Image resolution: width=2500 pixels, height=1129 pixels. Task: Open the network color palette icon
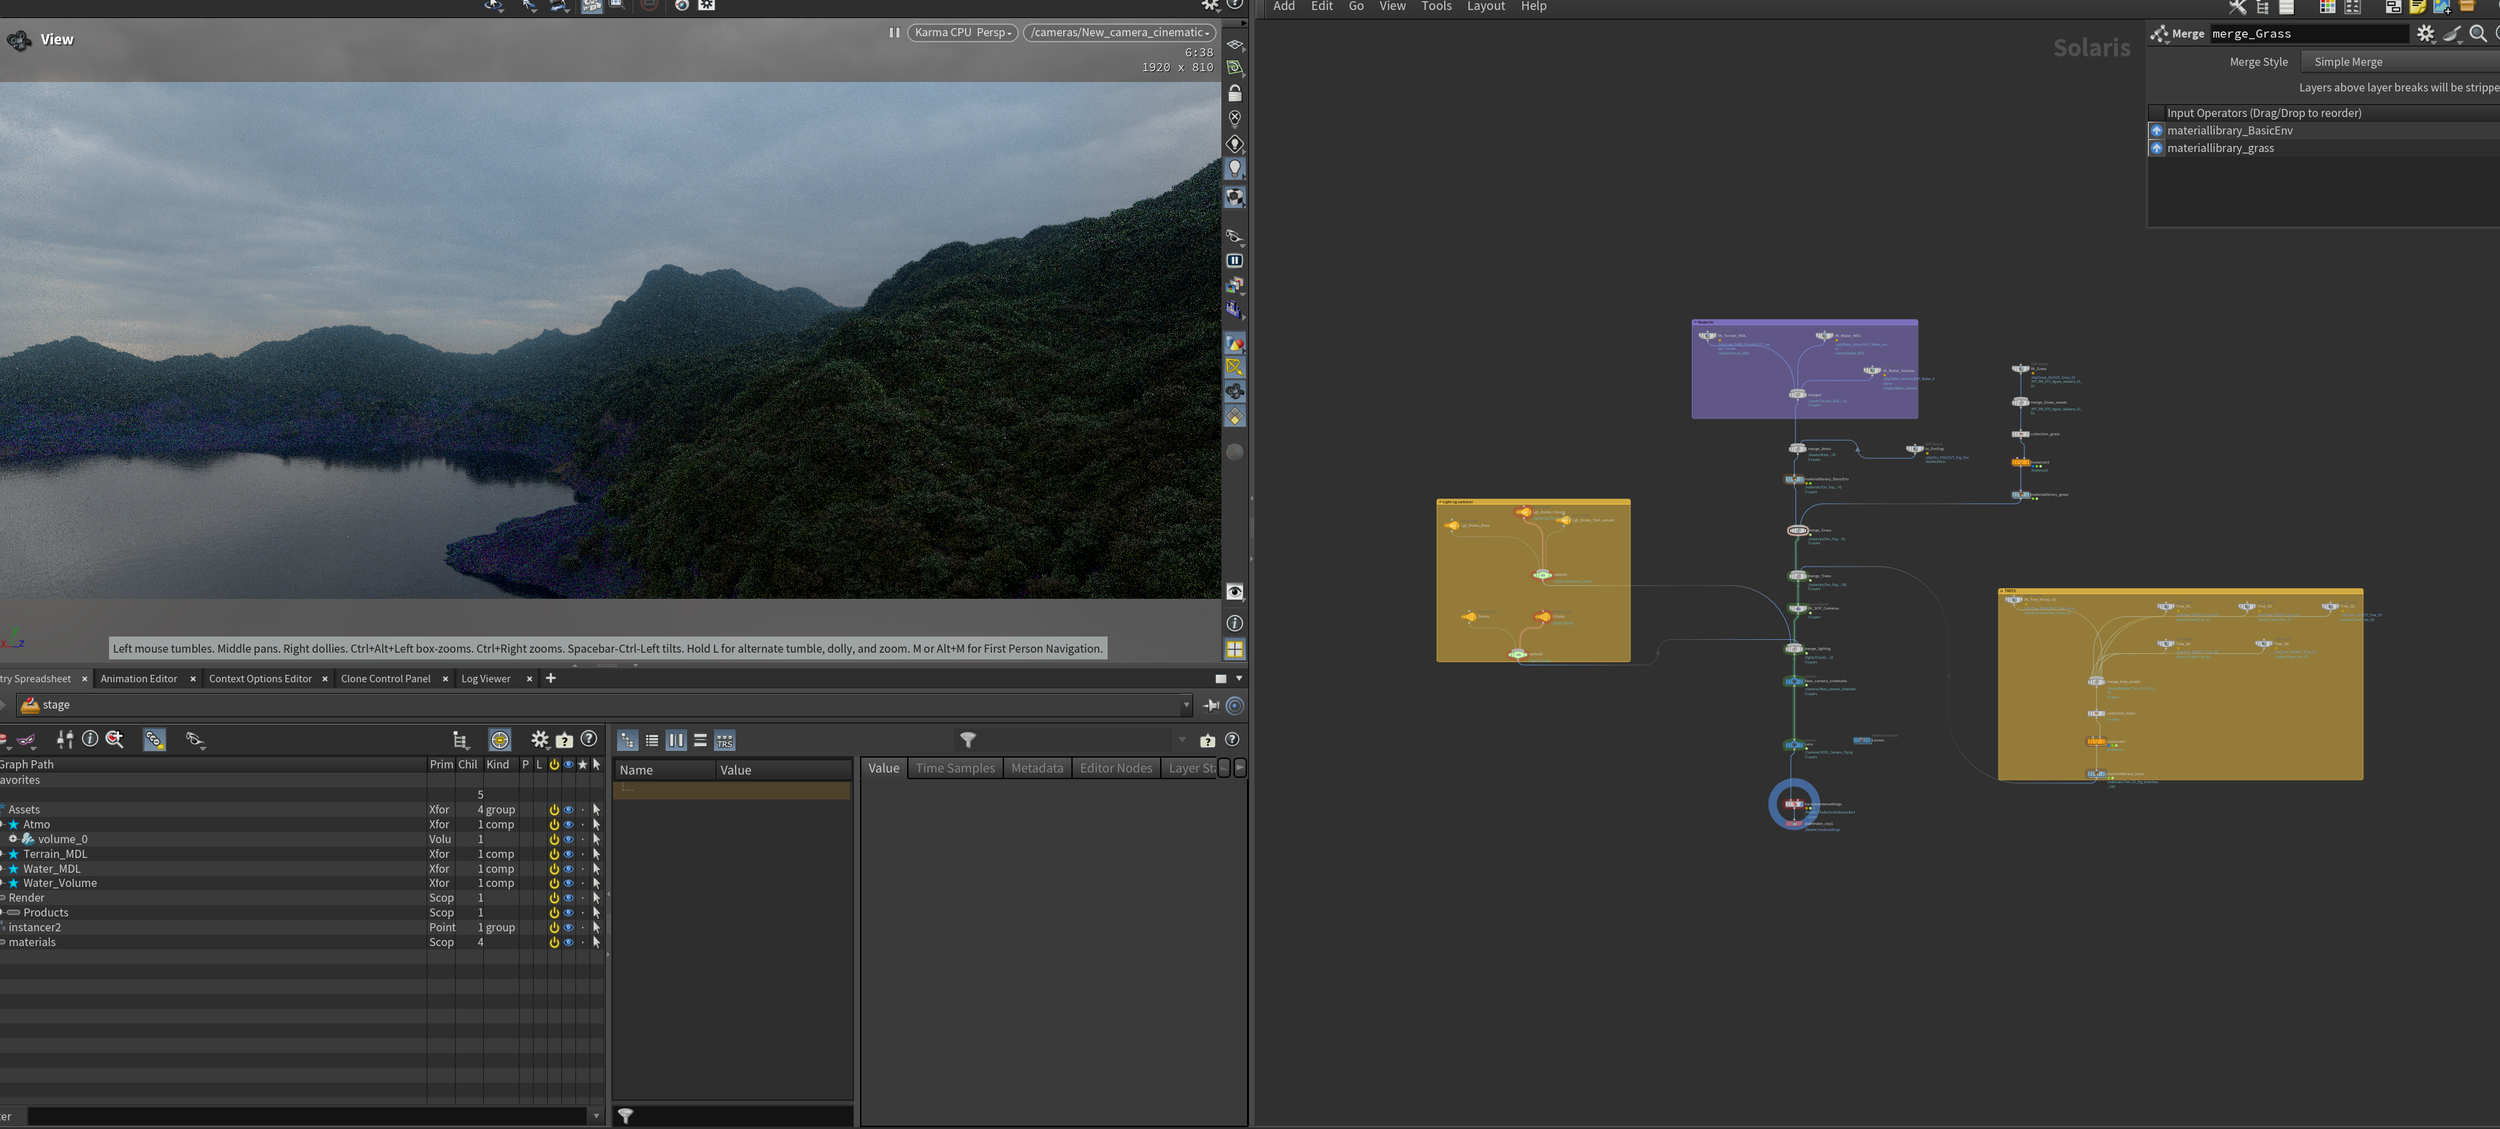(2327, 7)
